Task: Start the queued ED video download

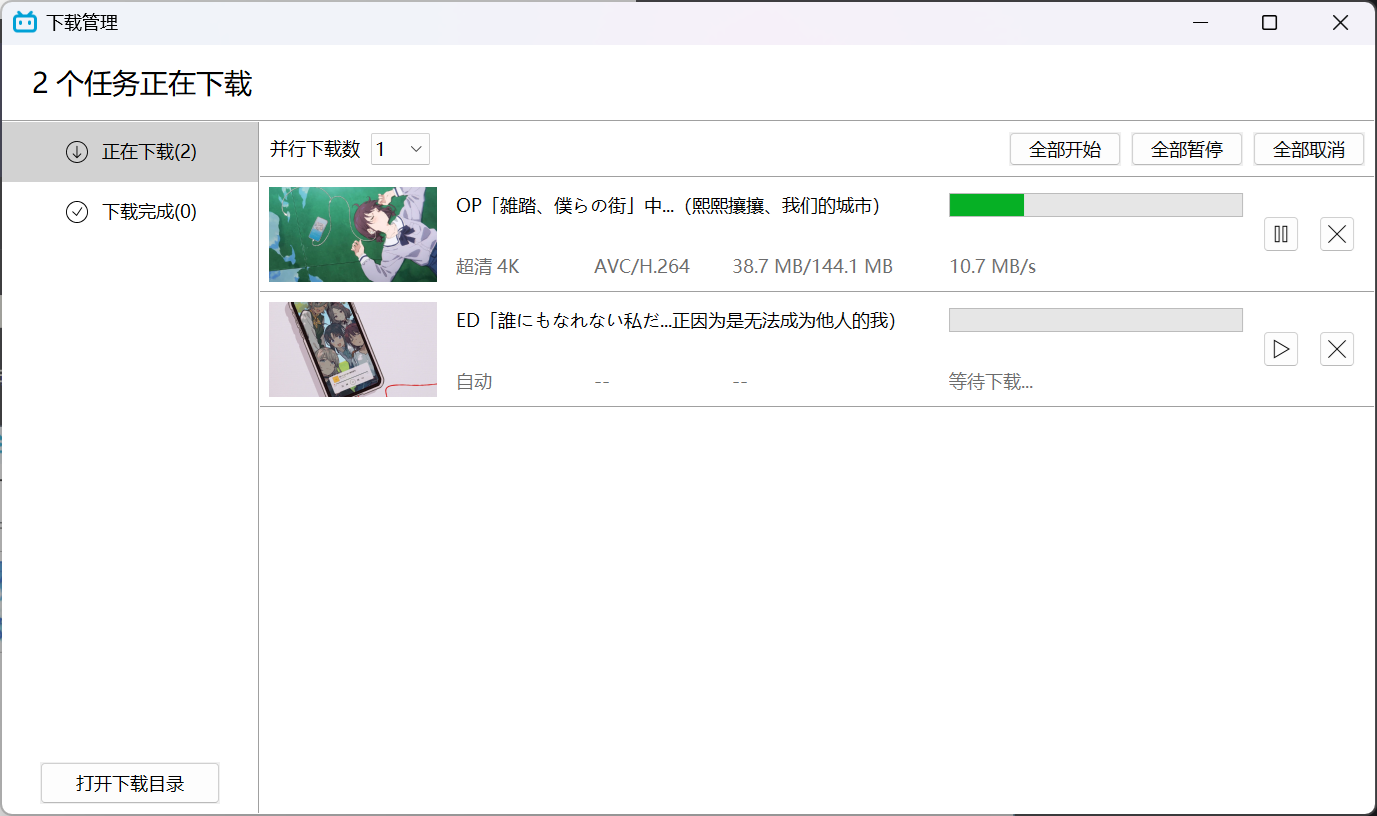Action: click(x=1280, y=348)
